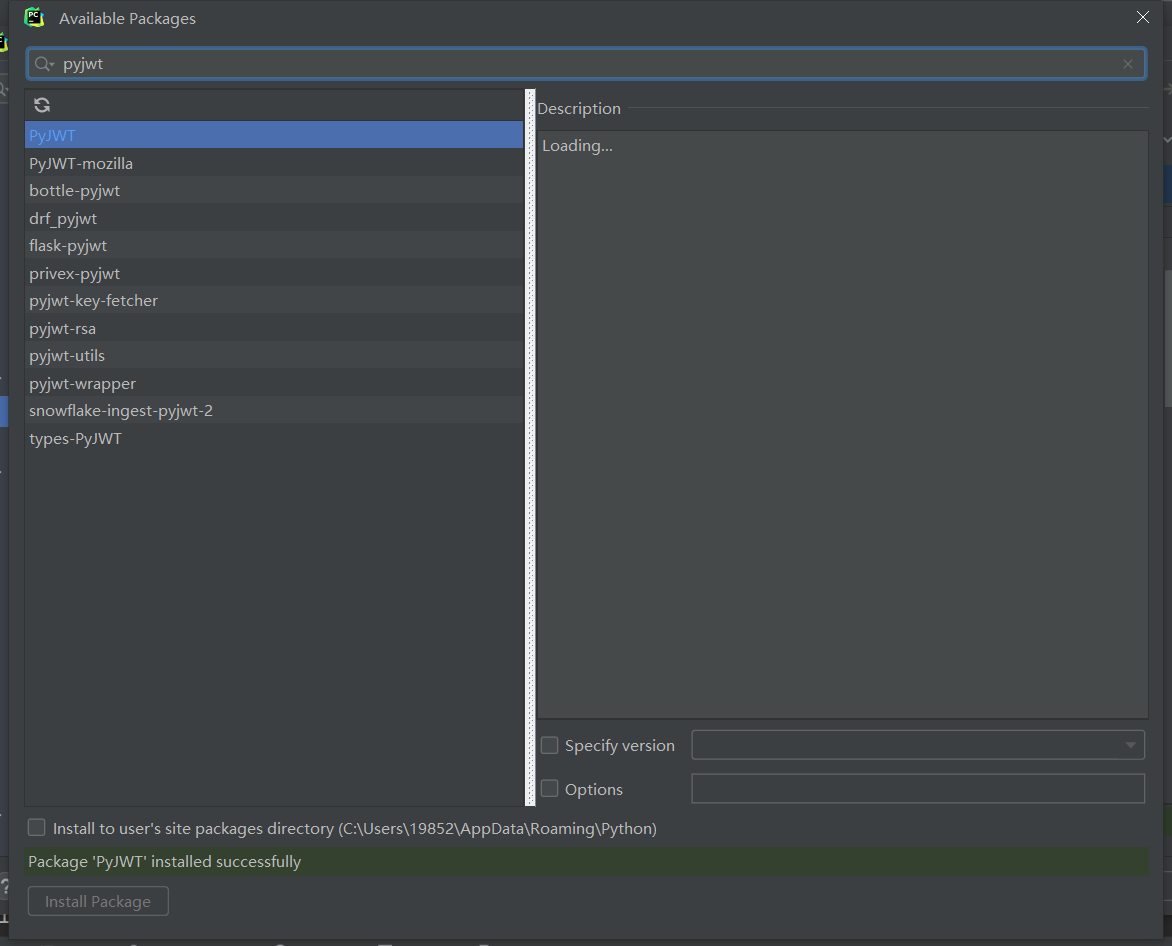Screen dimensions: 1172x946
Task: Click the Install Package button
Action: [98, 901]
